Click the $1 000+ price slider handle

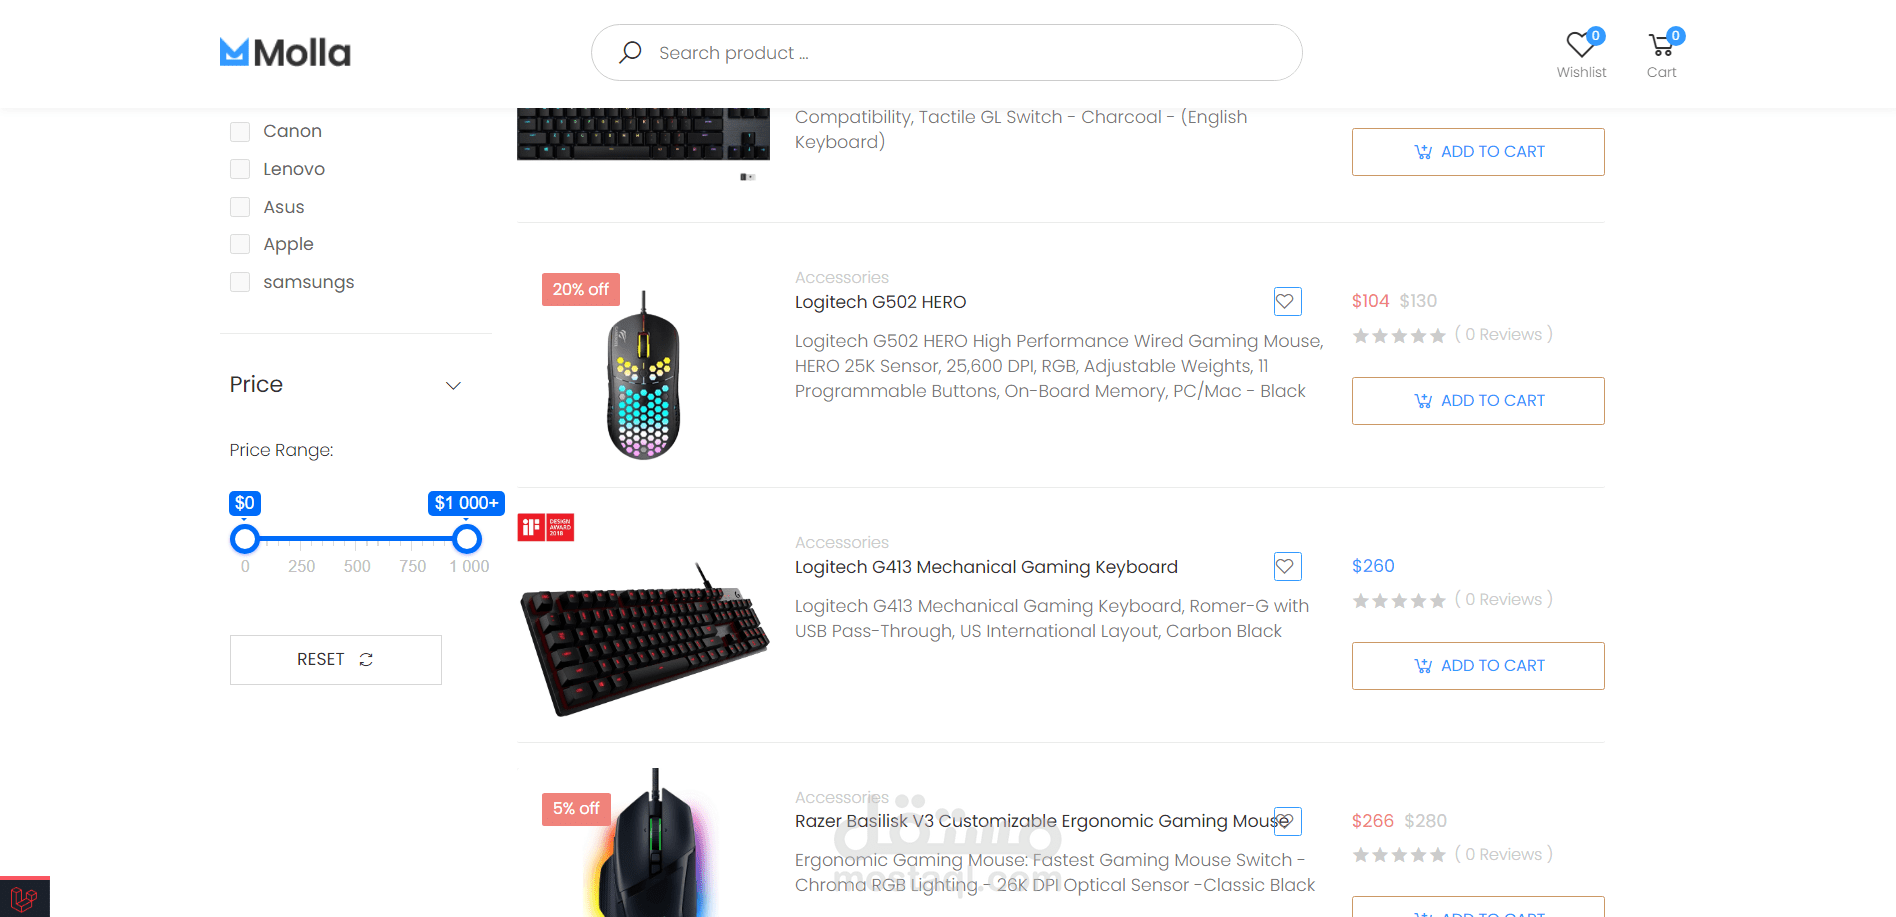tap(467, 539)
